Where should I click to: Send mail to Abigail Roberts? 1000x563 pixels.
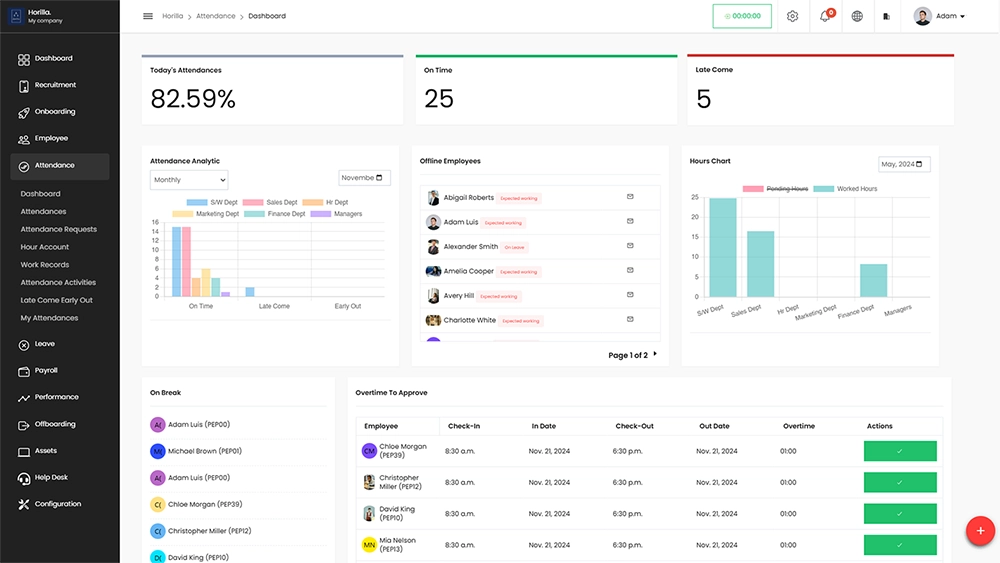(x=630, y=197)
